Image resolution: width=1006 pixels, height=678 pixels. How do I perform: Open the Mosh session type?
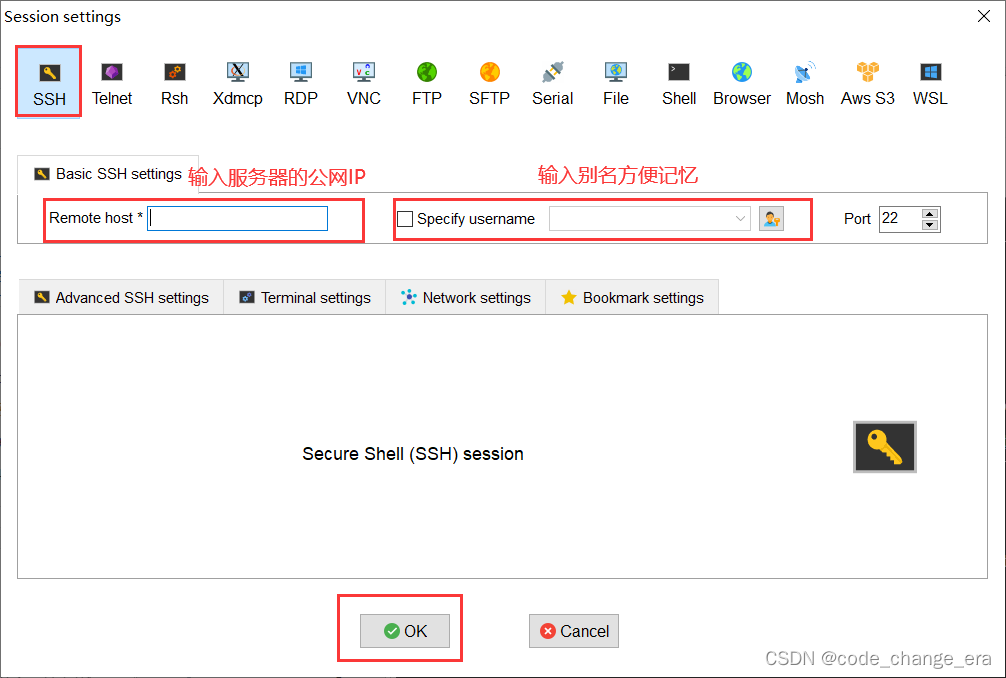tap(805, 84)
